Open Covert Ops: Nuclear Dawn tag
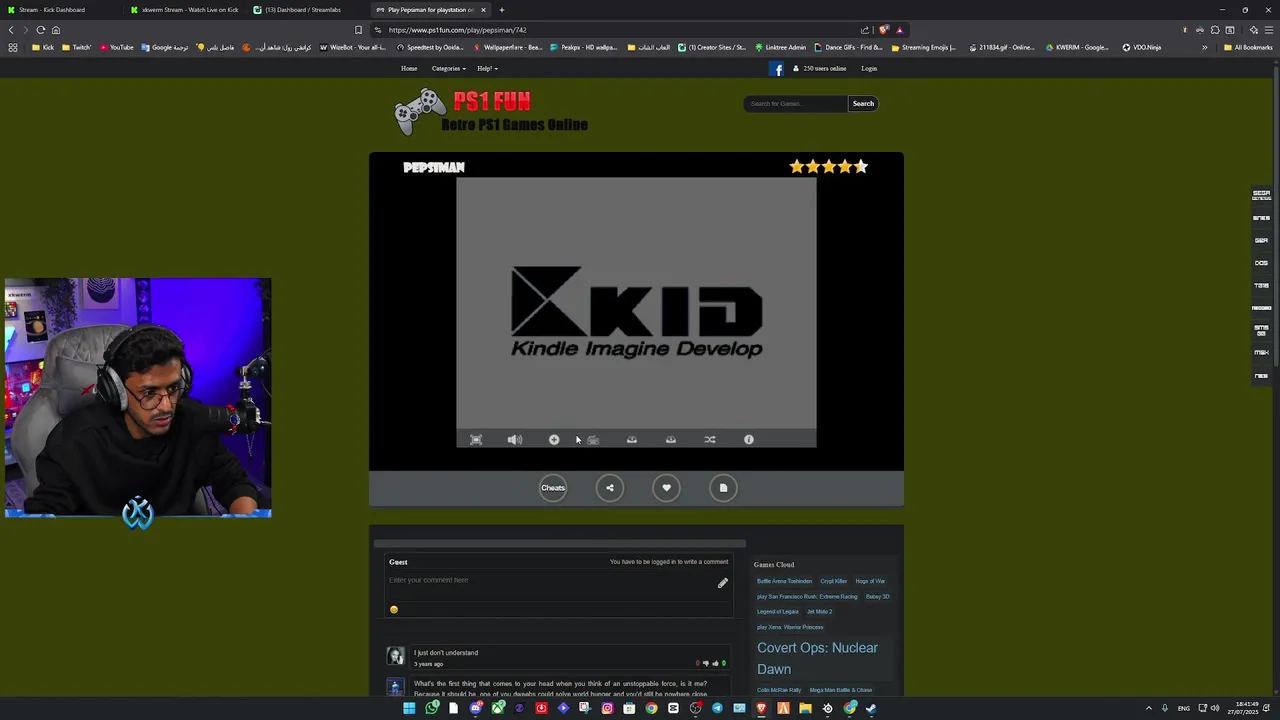 [x=817, y=658]
